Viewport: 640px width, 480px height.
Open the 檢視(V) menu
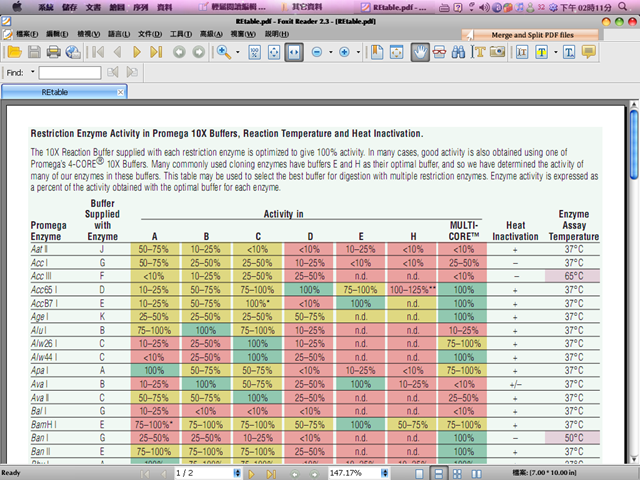(89, 34)
